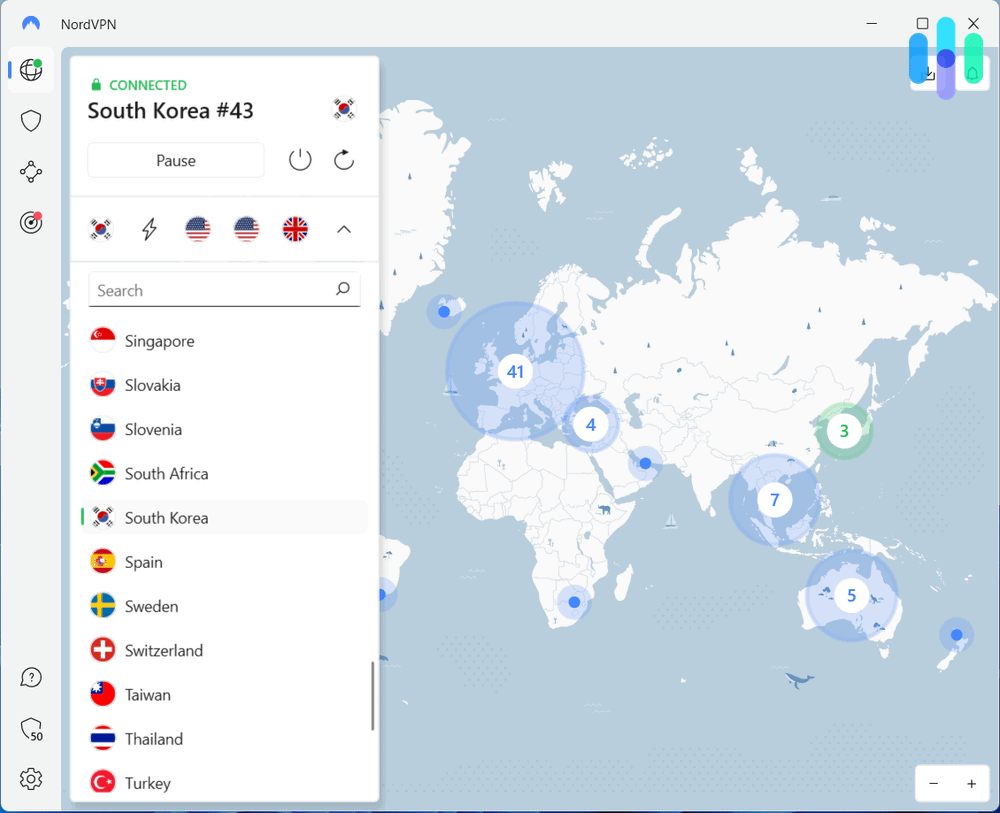Expand the Europe cluster showing 41 servers
The height and width of the screenshot is (813, 1000).
(514, 371)
